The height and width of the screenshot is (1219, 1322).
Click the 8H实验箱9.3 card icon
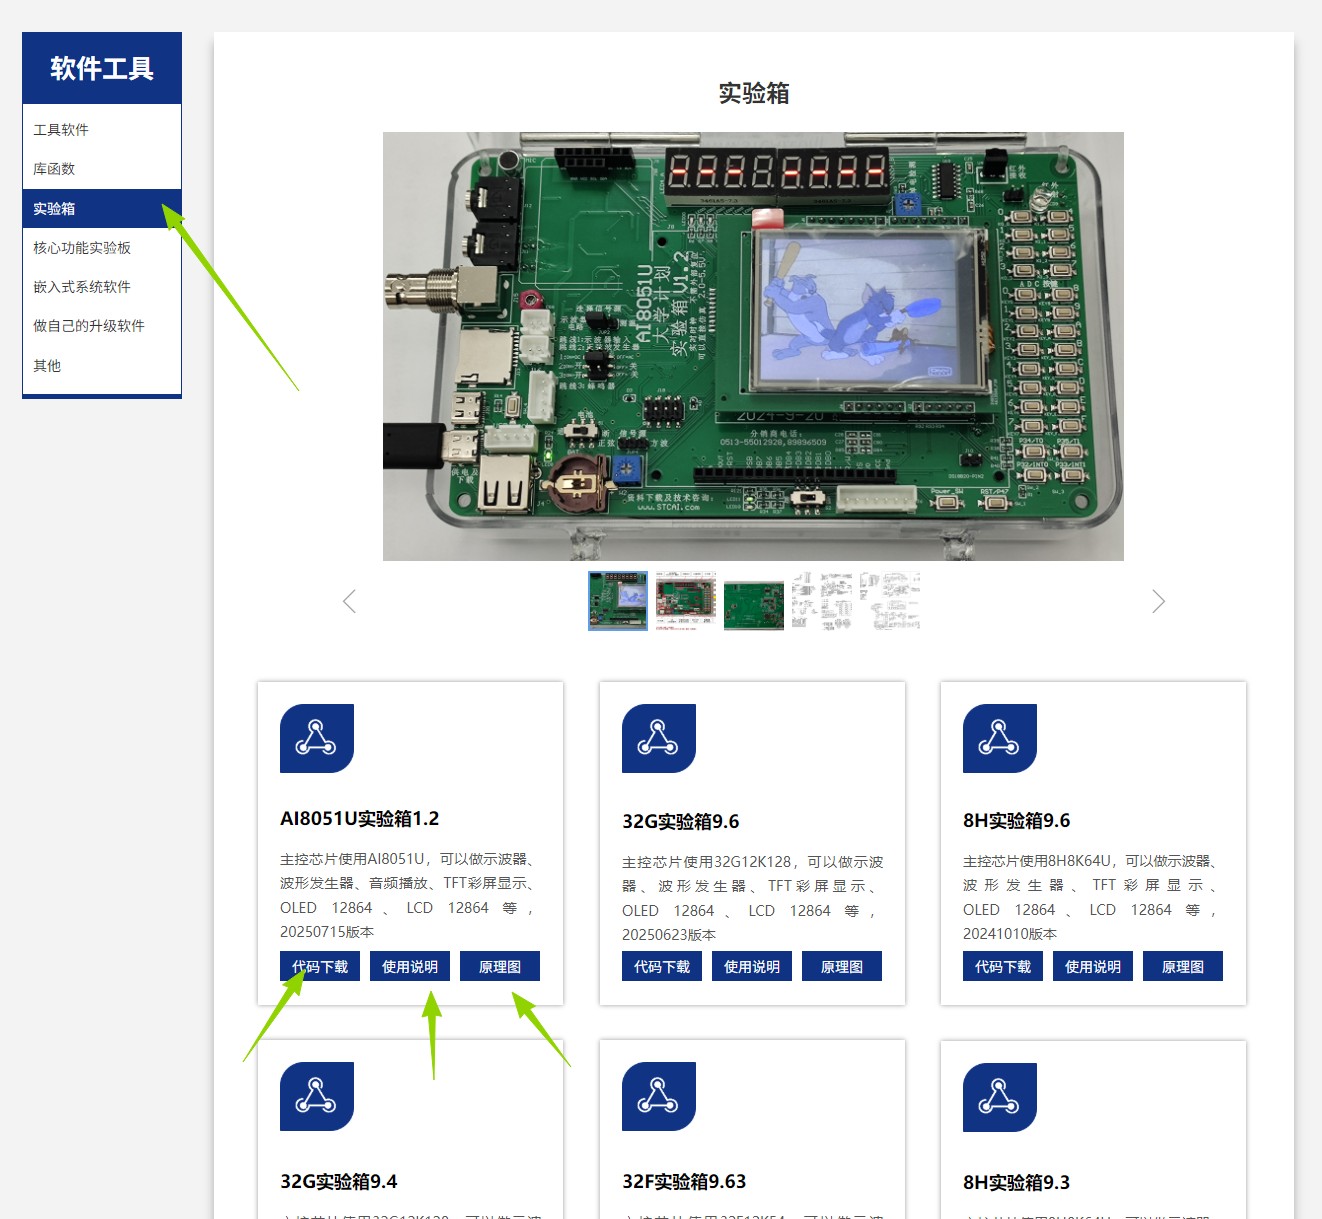click(999, 1097)
